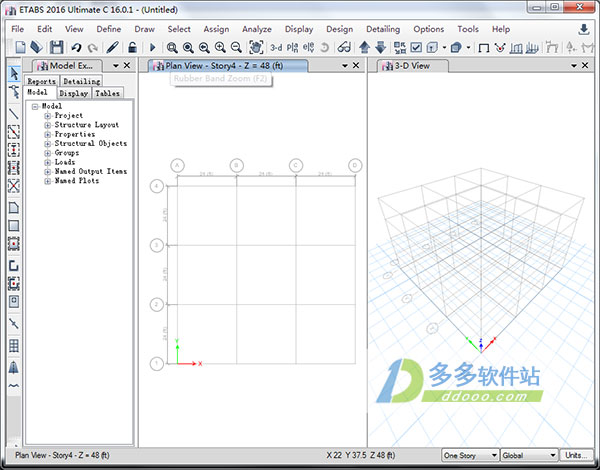The image size is (600, 470).
Task: Select the Draw Rectangular Floor tool
Action: pyautogui.click(x=14, y=226)
